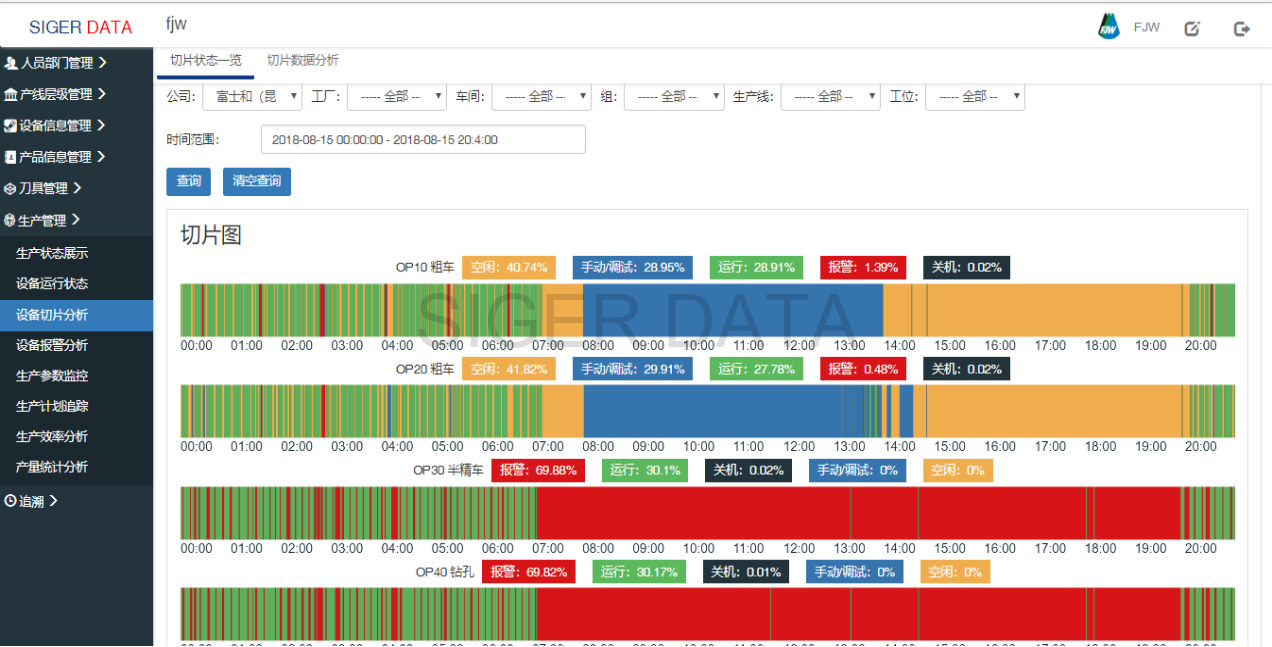Viewport: 1272px width, 647px height.
Task: Open the 生产线 production line dropdown
Action: 830,97
